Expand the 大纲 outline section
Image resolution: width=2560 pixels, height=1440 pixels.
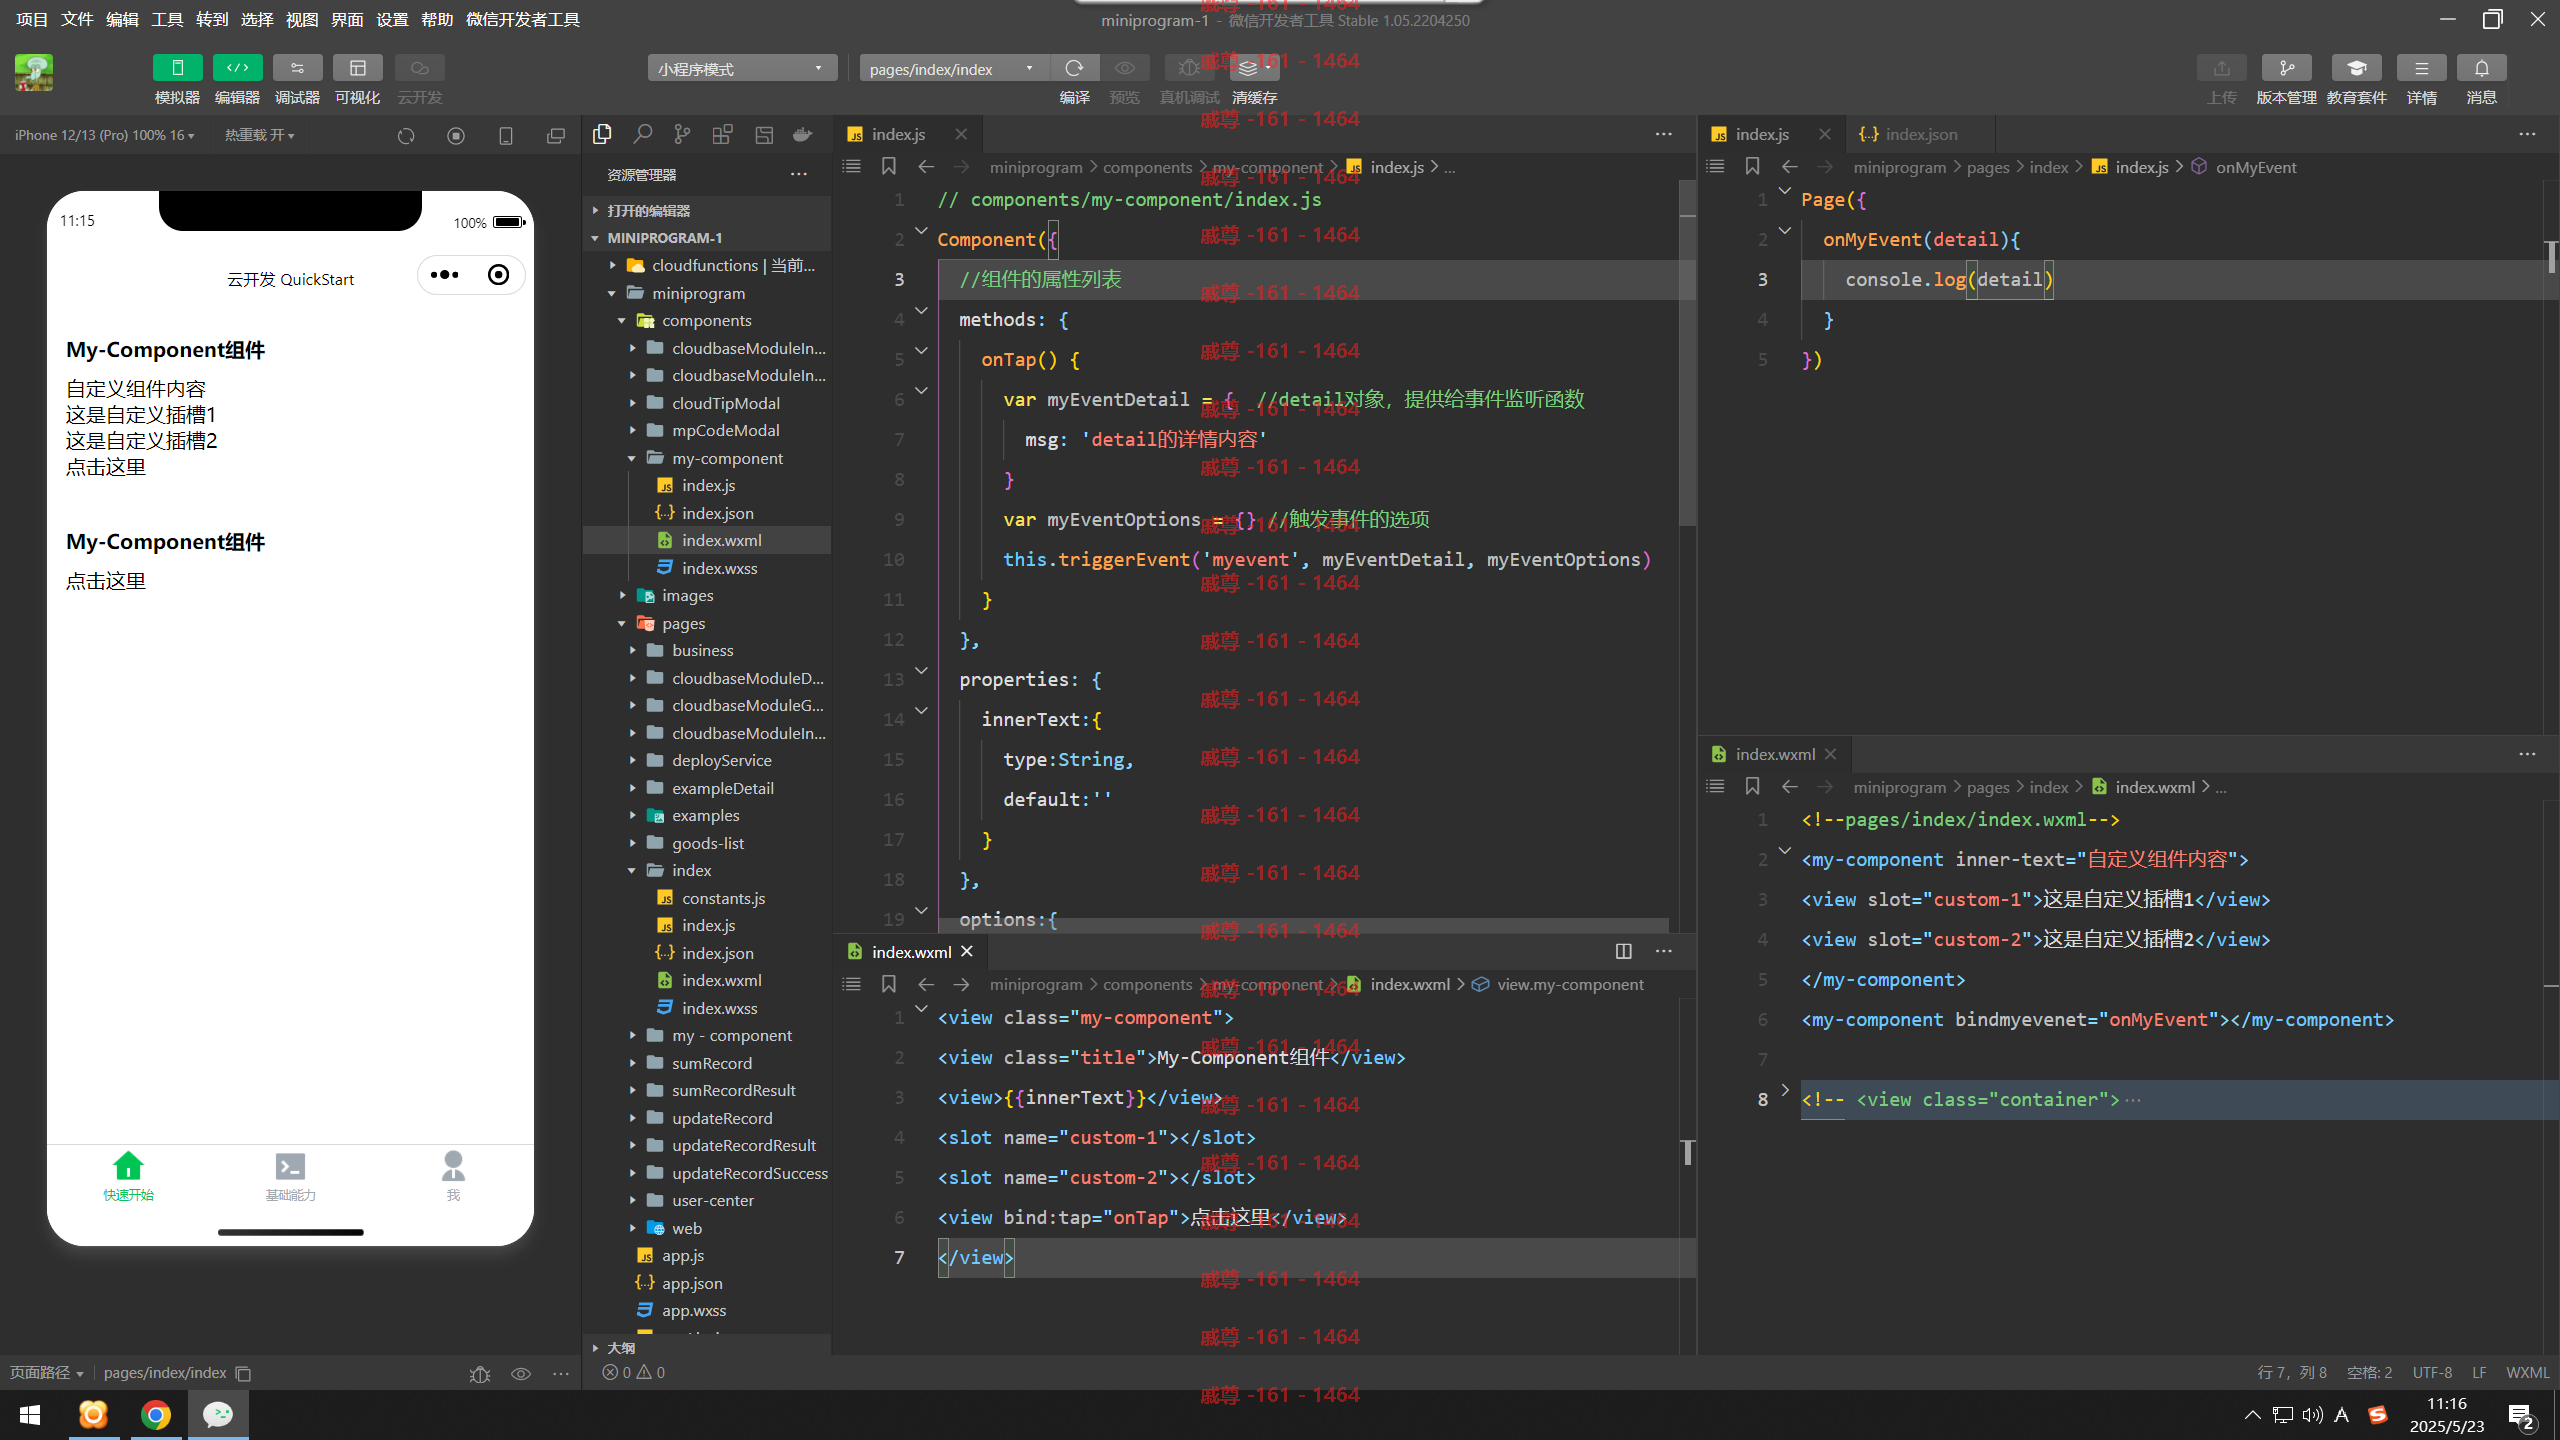[706, 1347]
